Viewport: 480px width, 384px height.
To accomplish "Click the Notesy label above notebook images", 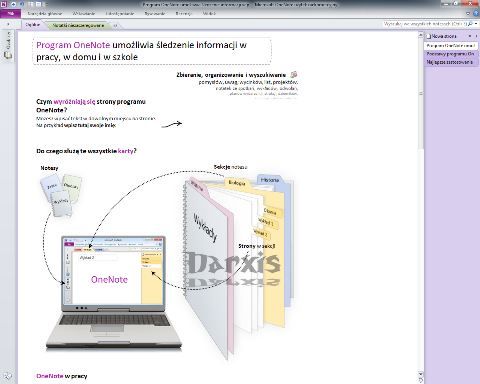I will click(49, 168).
